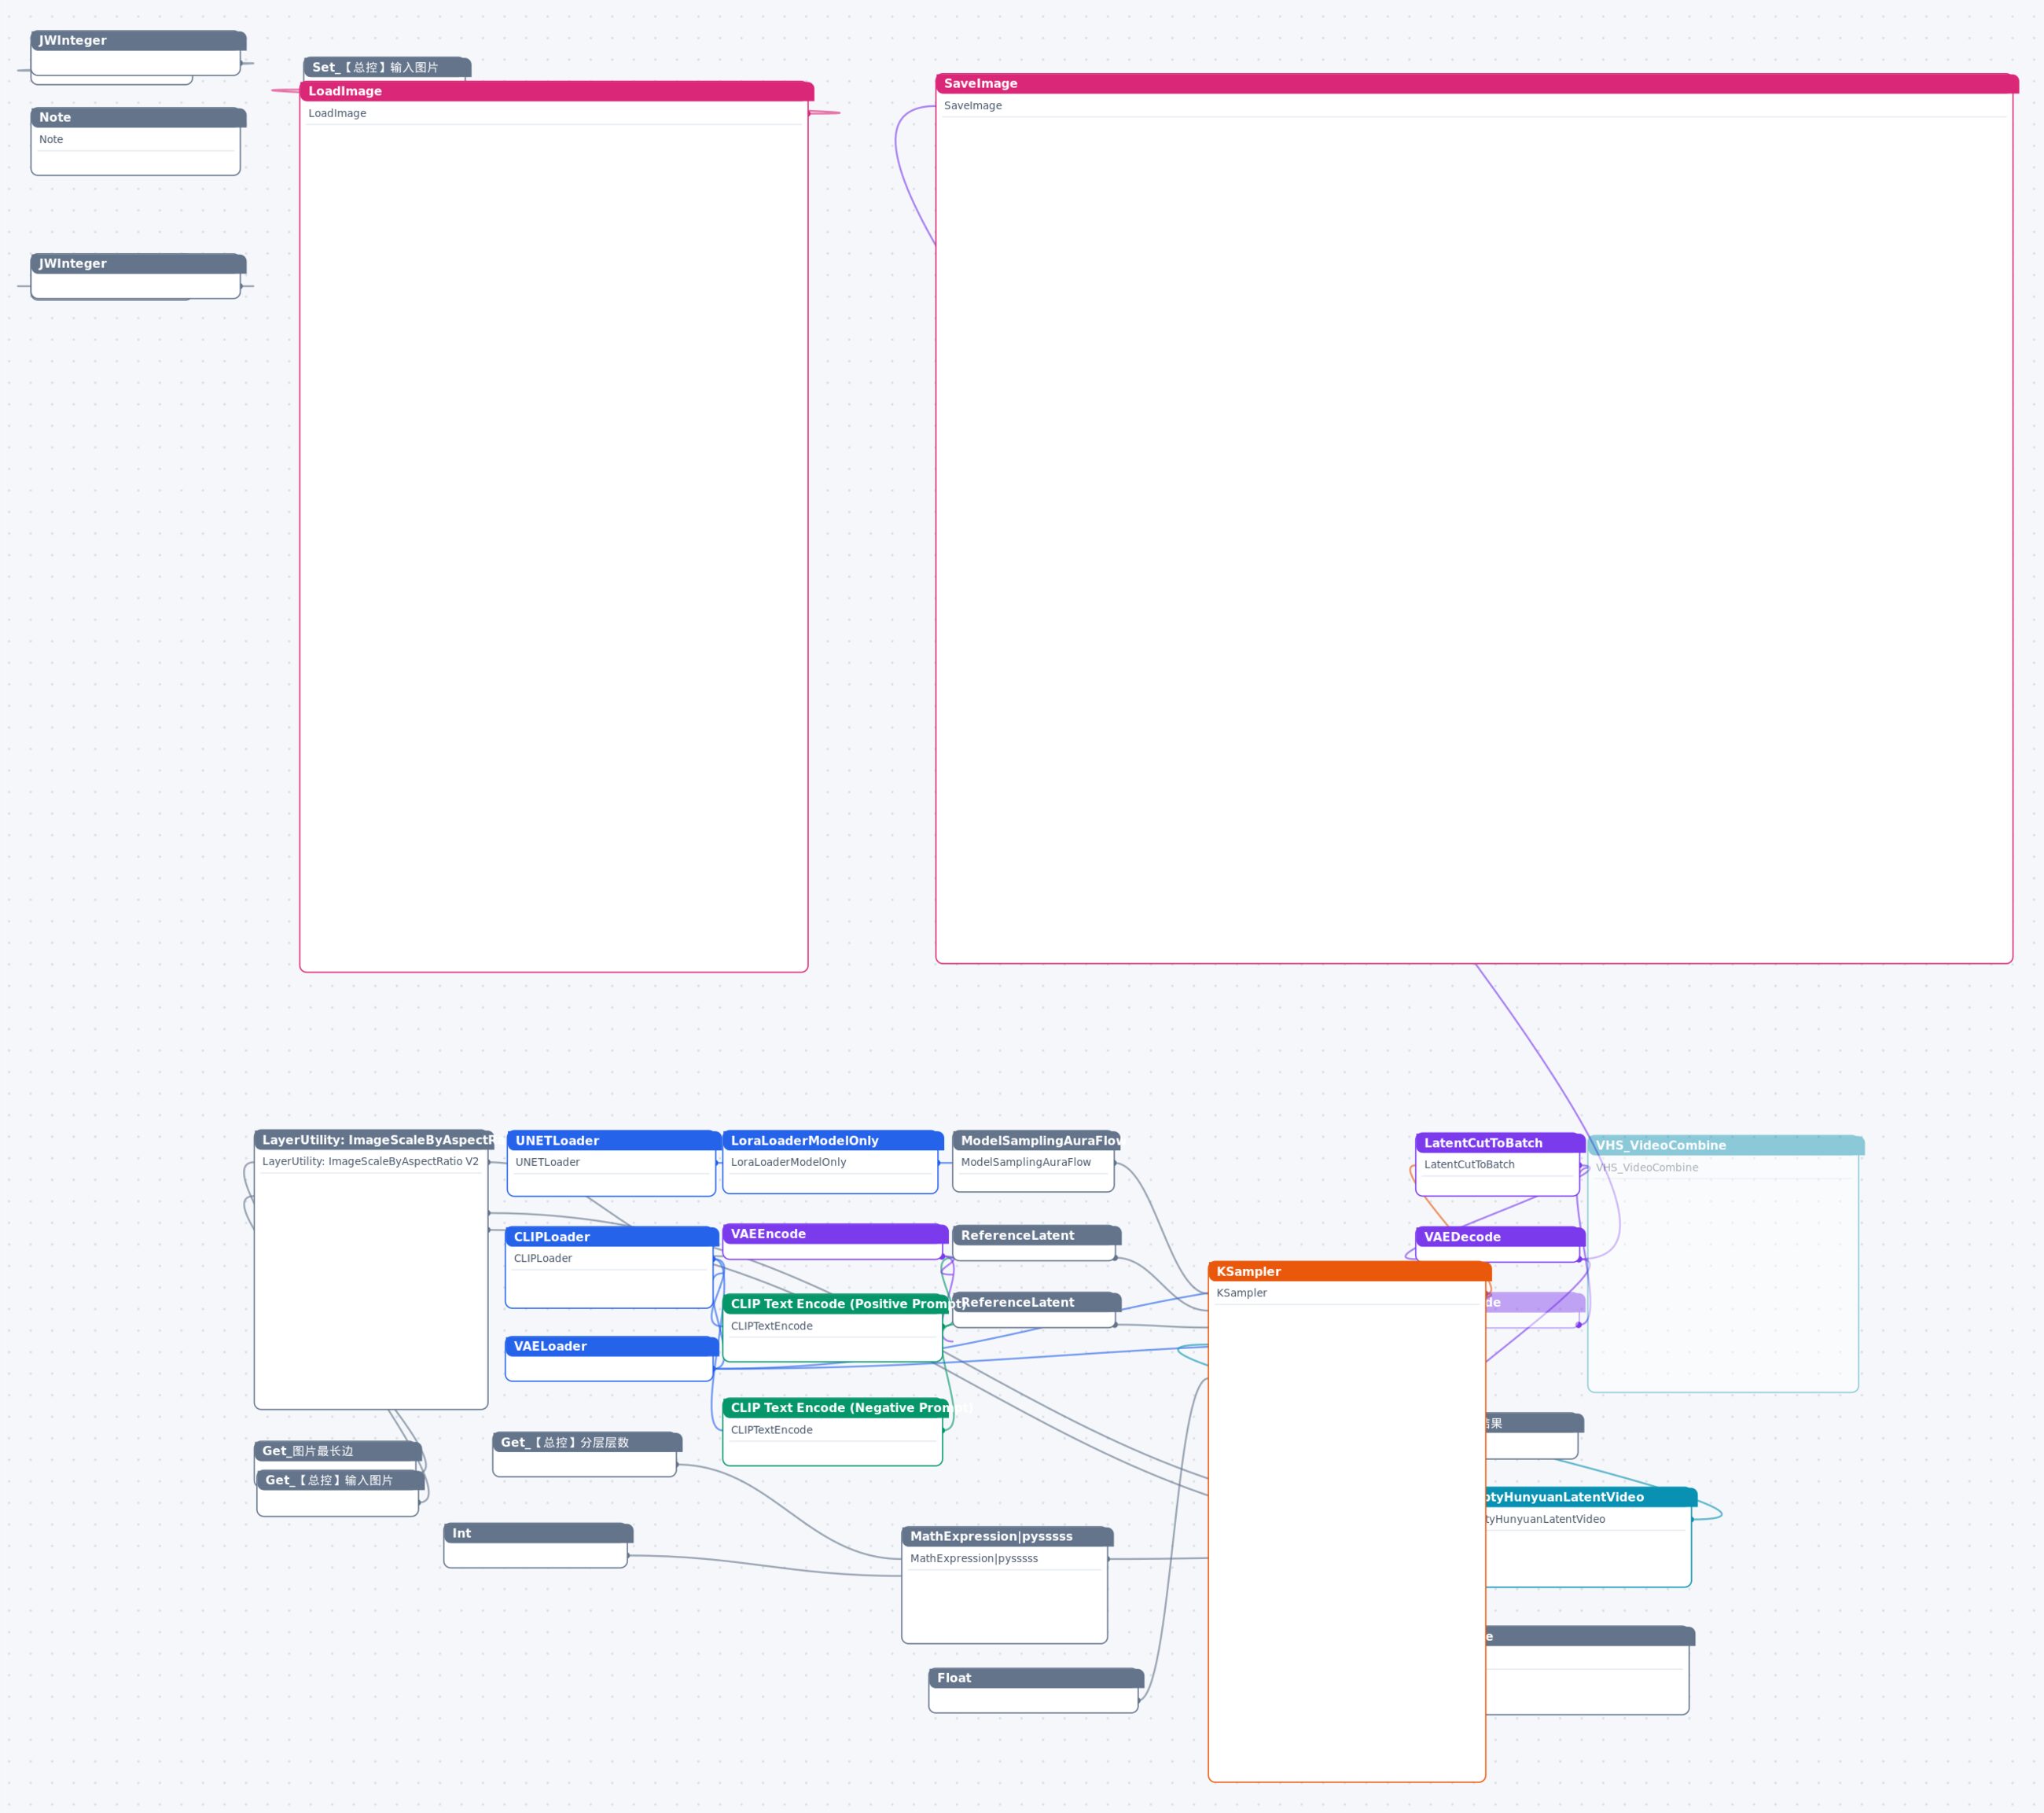Image resolution: width=2044 pixels, height=1813 pixels.
Task: Click the LayerUtility ImageScaleByAspectRatio node header
Action: click(x=374, y=1140)
